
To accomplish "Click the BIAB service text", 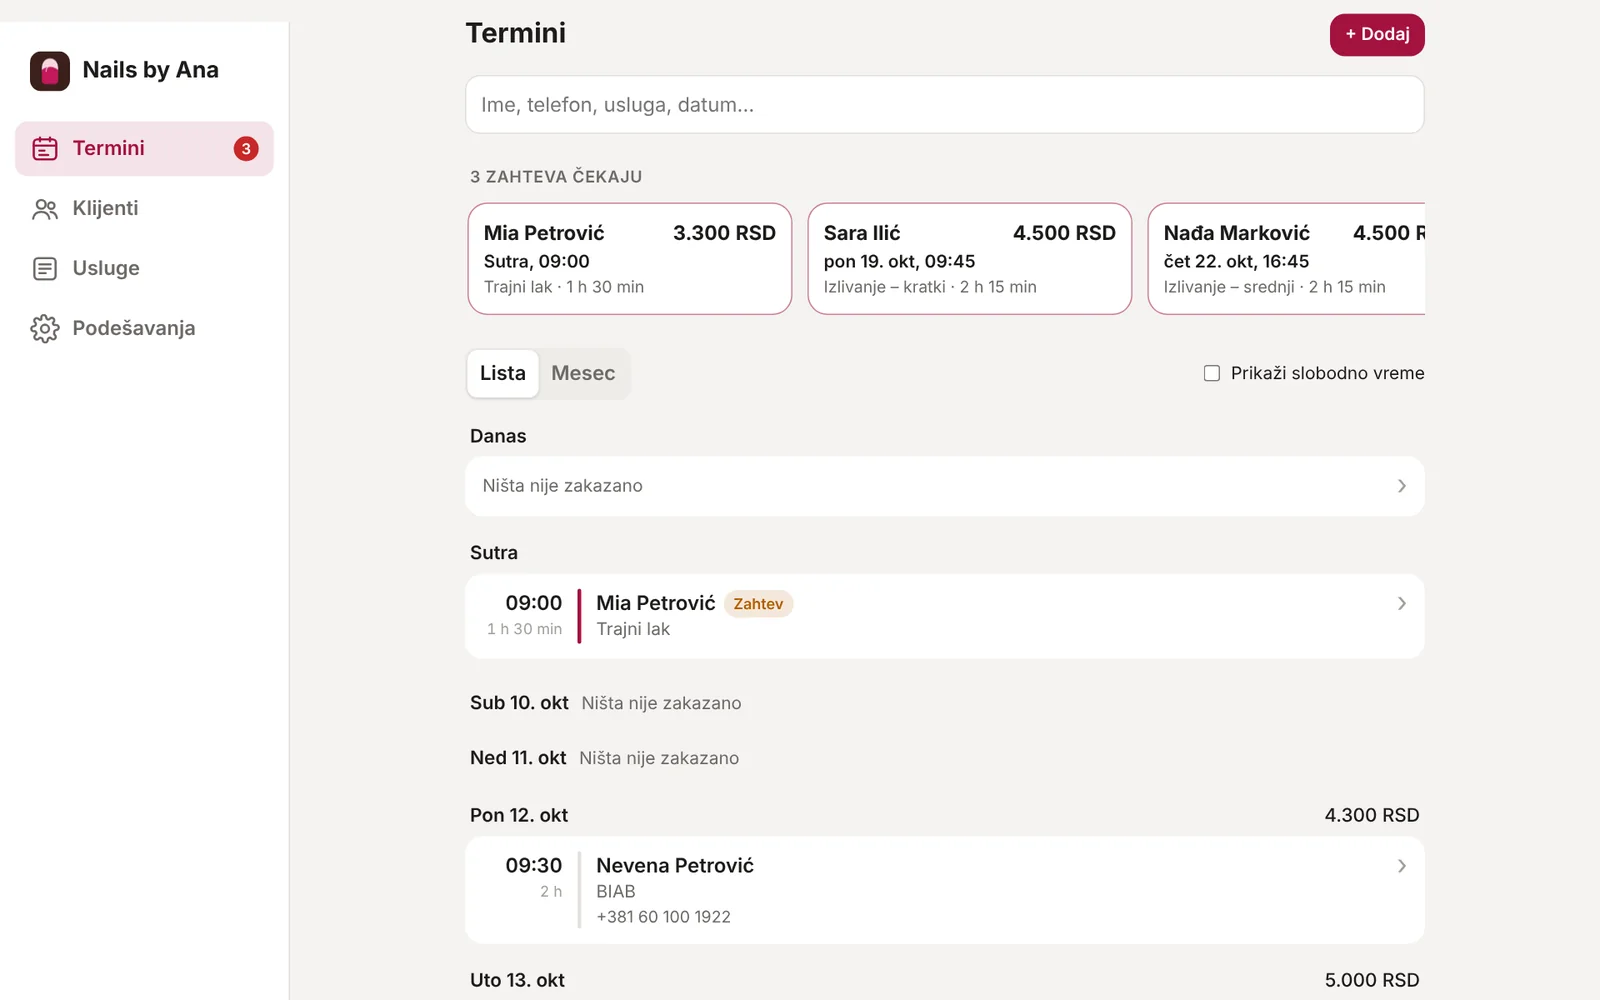I will click(616, 892).
